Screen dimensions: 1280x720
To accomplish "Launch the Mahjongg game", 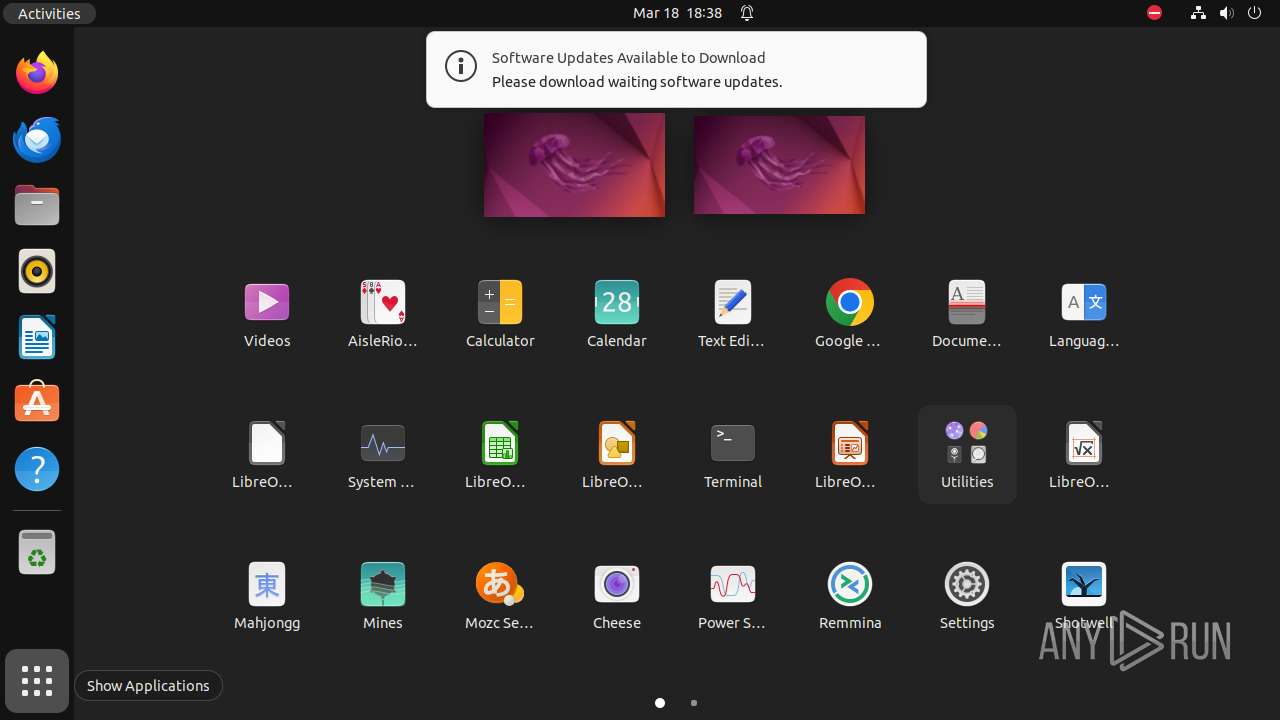I will point(267,595).
